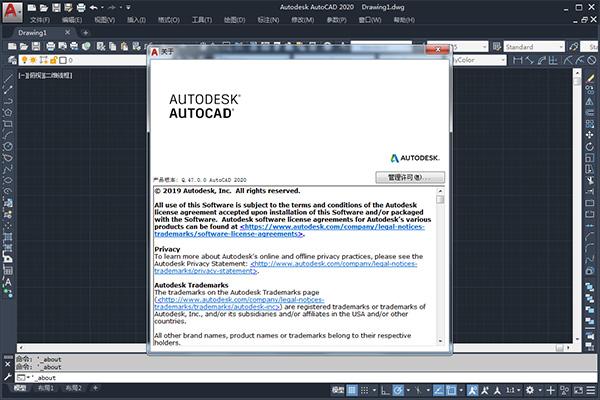The height and width of the screenshot is (400, 600).
Task: Click Diameter dimension tool icon
Action: click(592, 60)
